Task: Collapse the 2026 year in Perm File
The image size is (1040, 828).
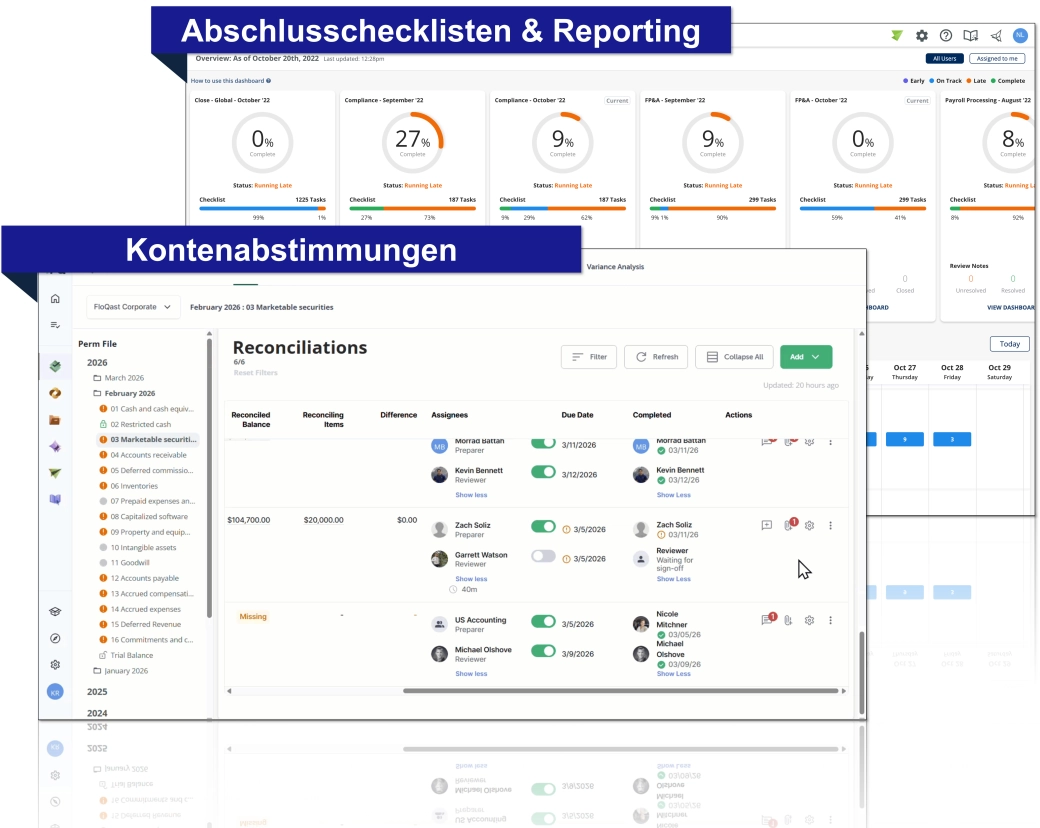Action: tap(97, 362)
